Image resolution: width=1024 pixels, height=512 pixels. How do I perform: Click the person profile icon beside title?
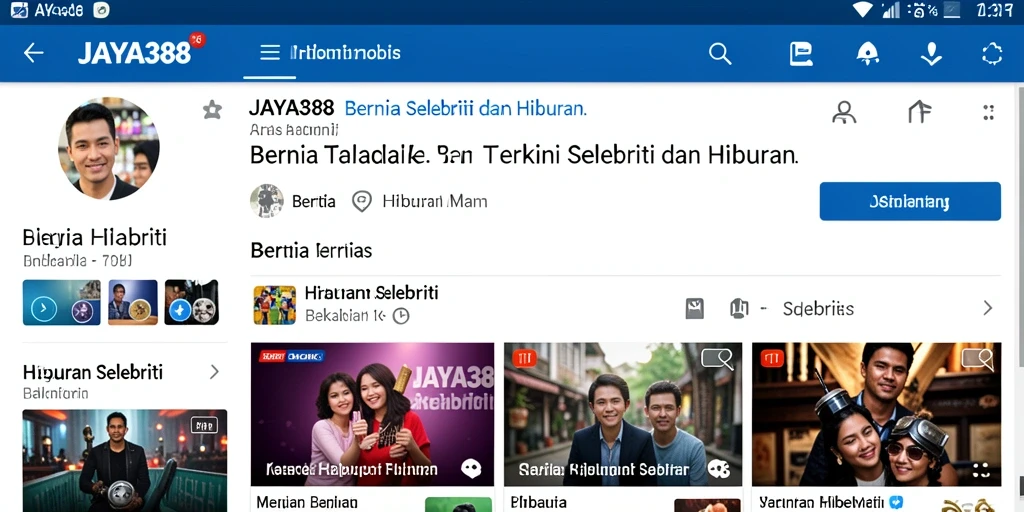[x=844, y=112]
